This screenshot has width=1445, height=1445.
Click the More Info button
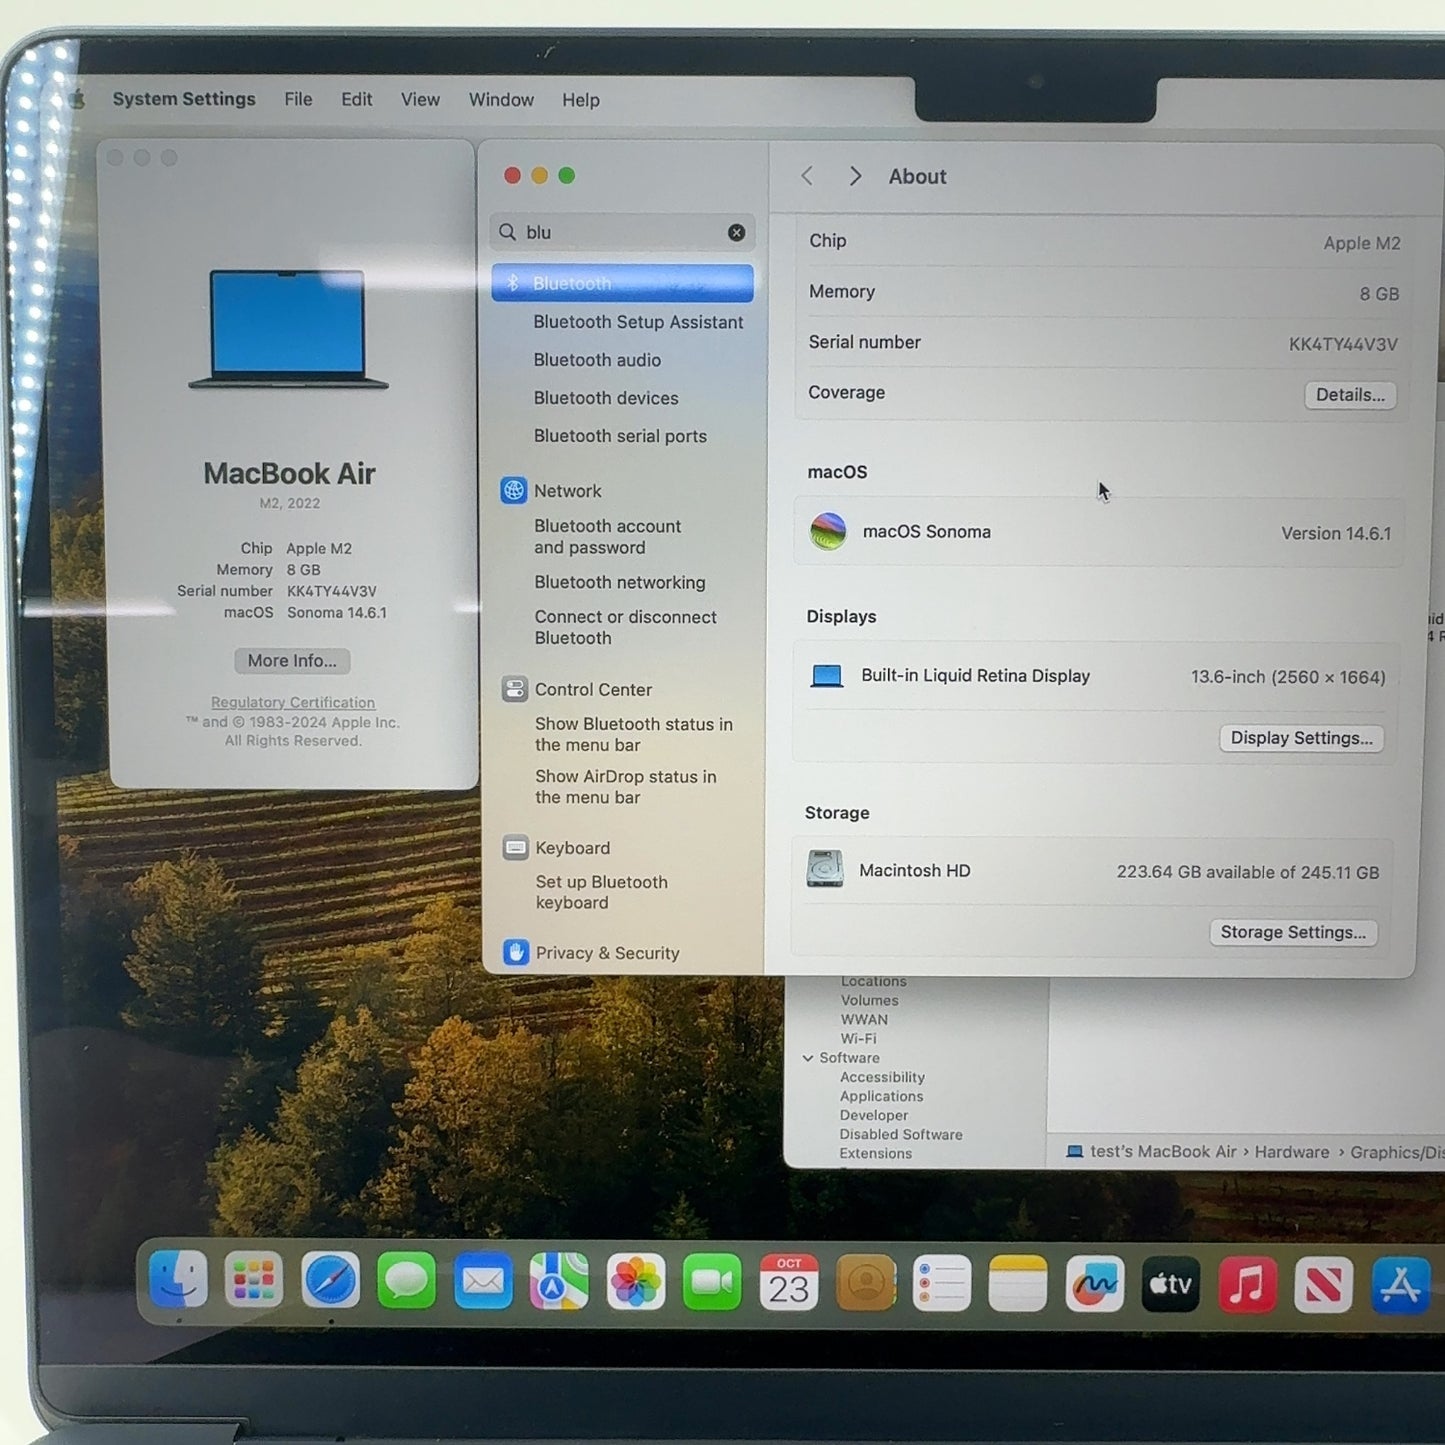[x=292, y=661]
